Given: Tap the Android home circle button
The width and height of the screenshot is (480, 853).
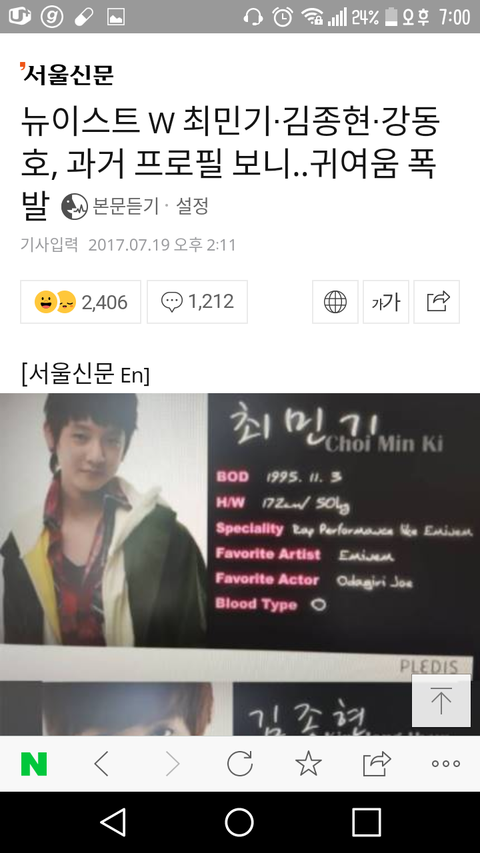Looking at the screenshot, I should [239, 821].
